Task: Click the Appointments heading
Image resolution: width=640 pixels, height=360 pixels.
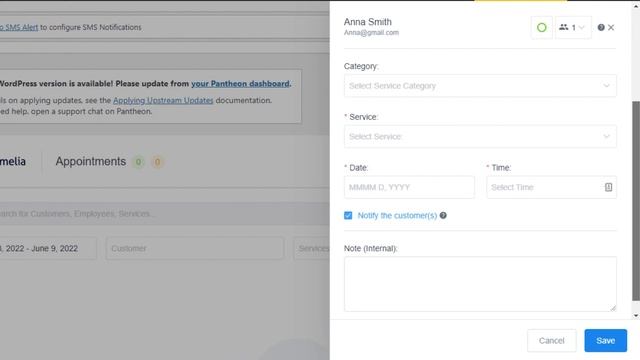Action: 91,162
